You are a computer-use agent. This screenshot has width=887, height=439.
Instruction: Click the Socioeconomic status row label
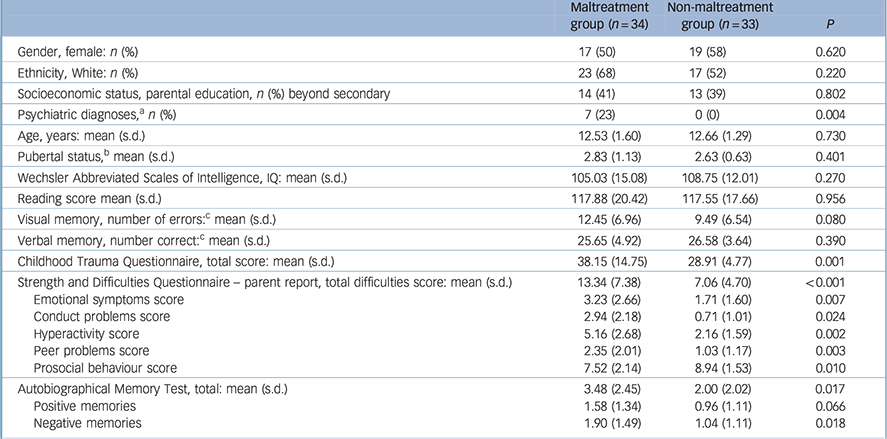coord(217,95)
